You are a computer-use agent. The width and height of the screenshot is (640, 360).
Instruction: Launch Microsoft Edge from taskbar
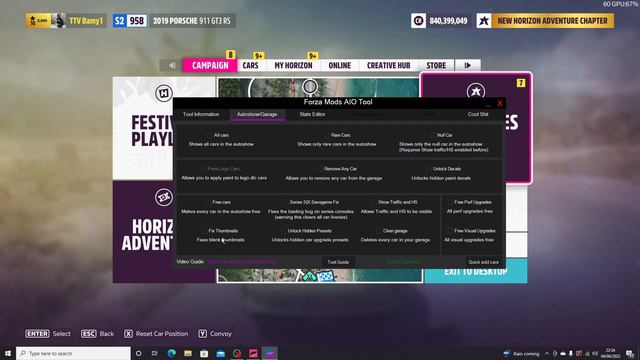coord(171,353)
